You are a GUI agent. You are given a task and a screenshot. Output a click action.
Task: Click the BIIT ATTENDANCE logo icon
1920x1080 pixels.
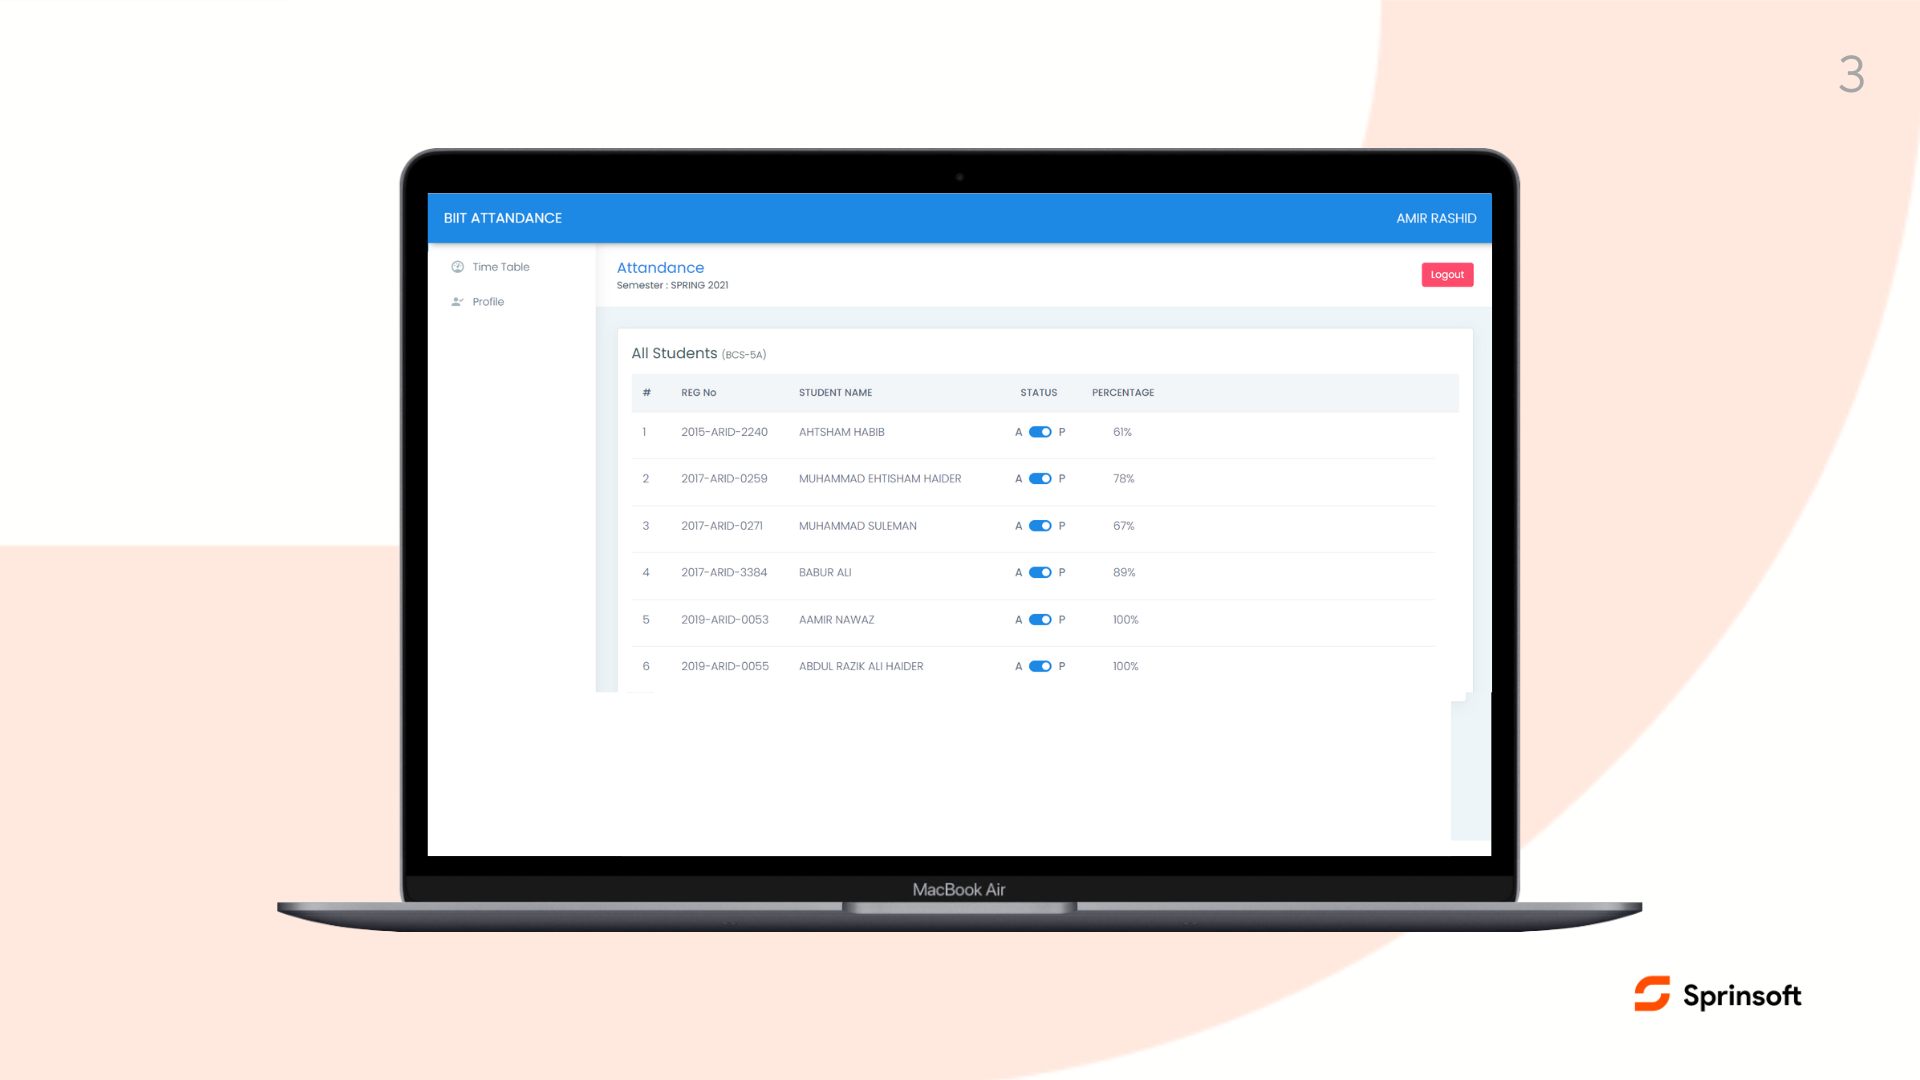(502, 218)
